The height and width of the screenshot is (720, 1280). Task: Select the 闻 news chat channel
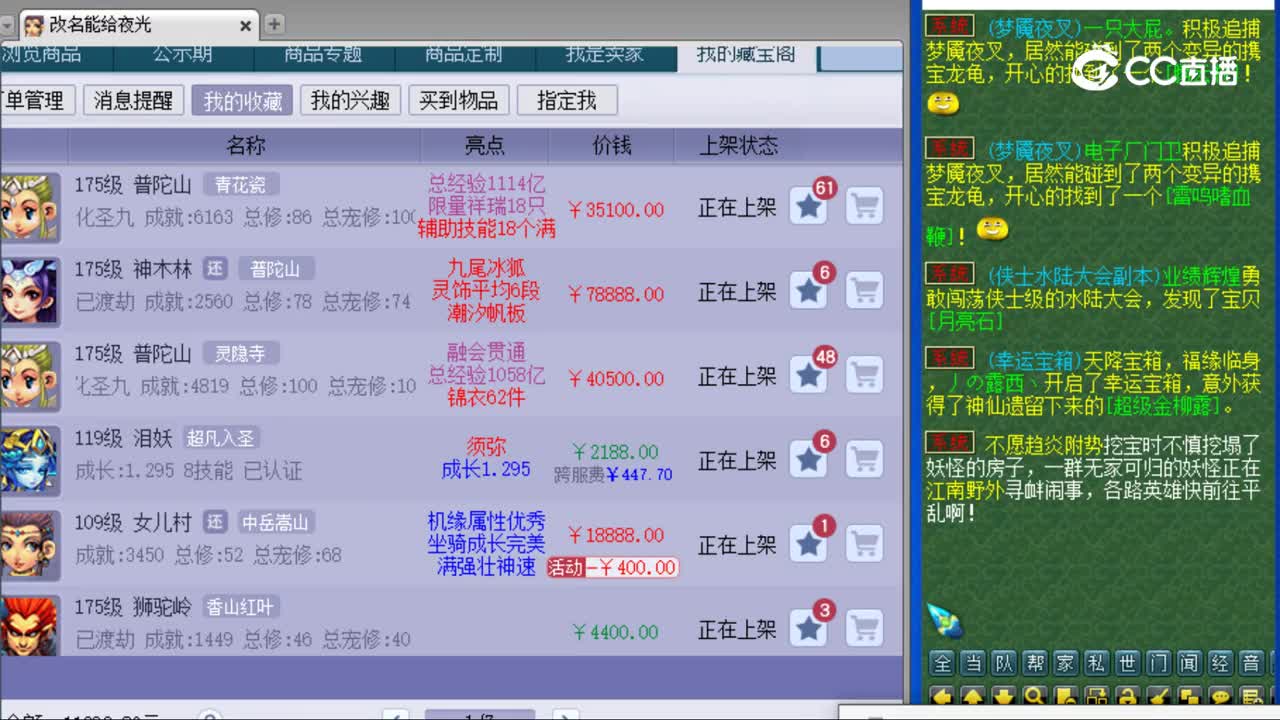point(1190,663)
